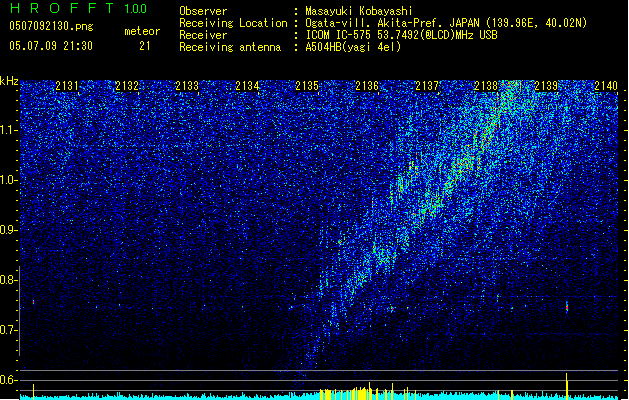
Task: Select the Ogata-vill. Akita-Pref. JAPAN location text
Action: (x=446, y=23)
